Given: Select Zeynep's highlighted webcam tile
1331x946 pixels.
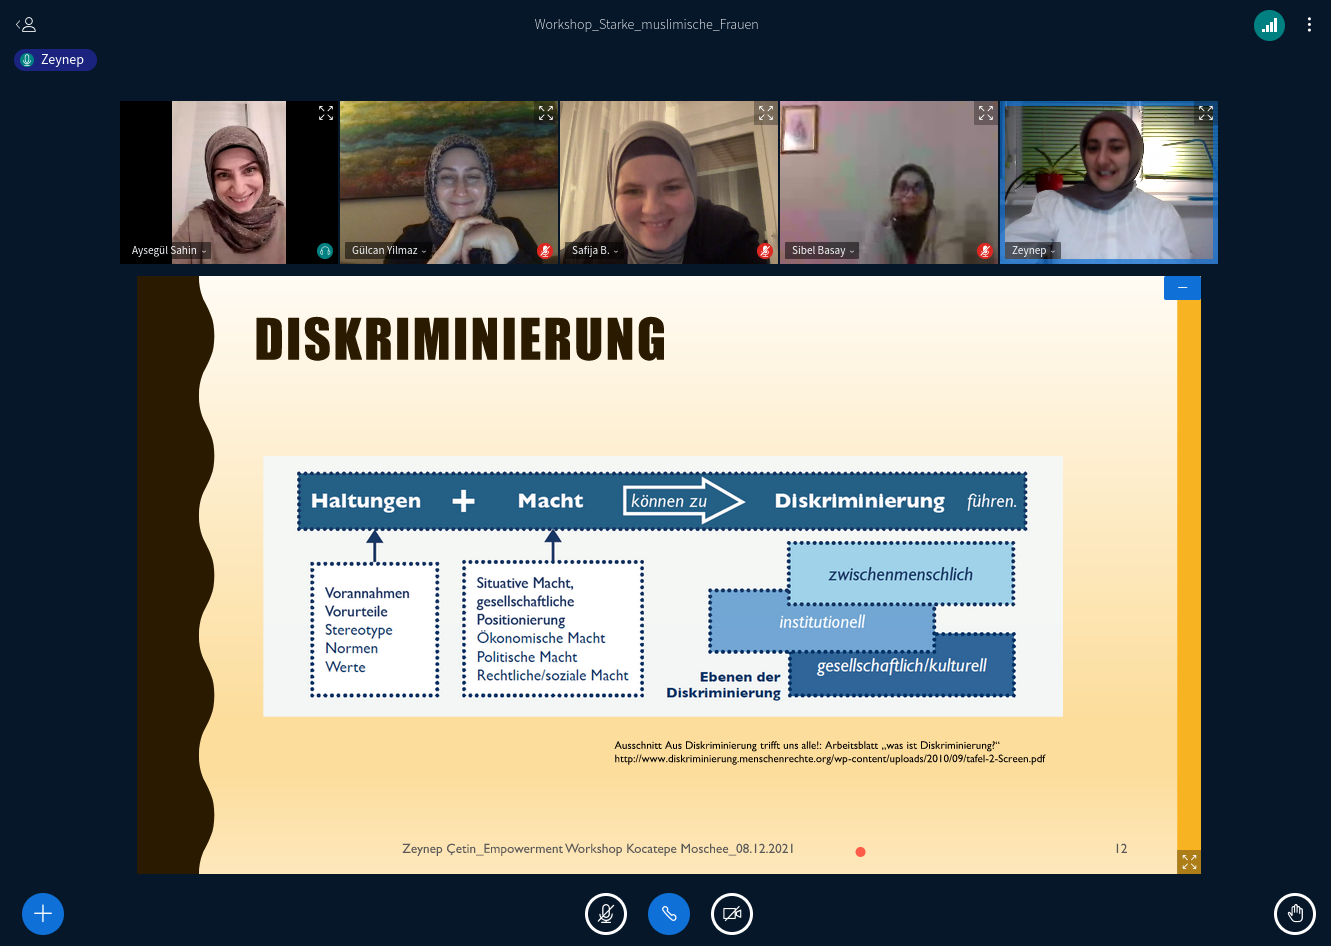Looking at the screenshot, I should point(1109,180).
